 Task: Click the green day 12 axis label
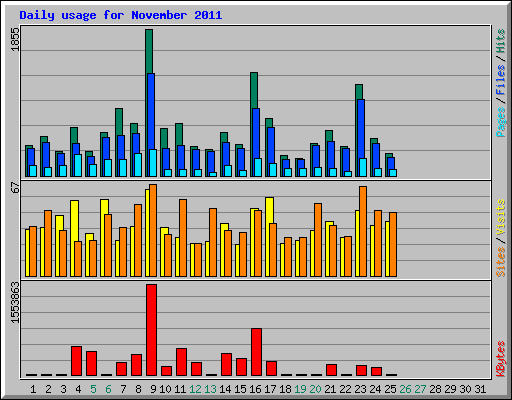point(195,389)
